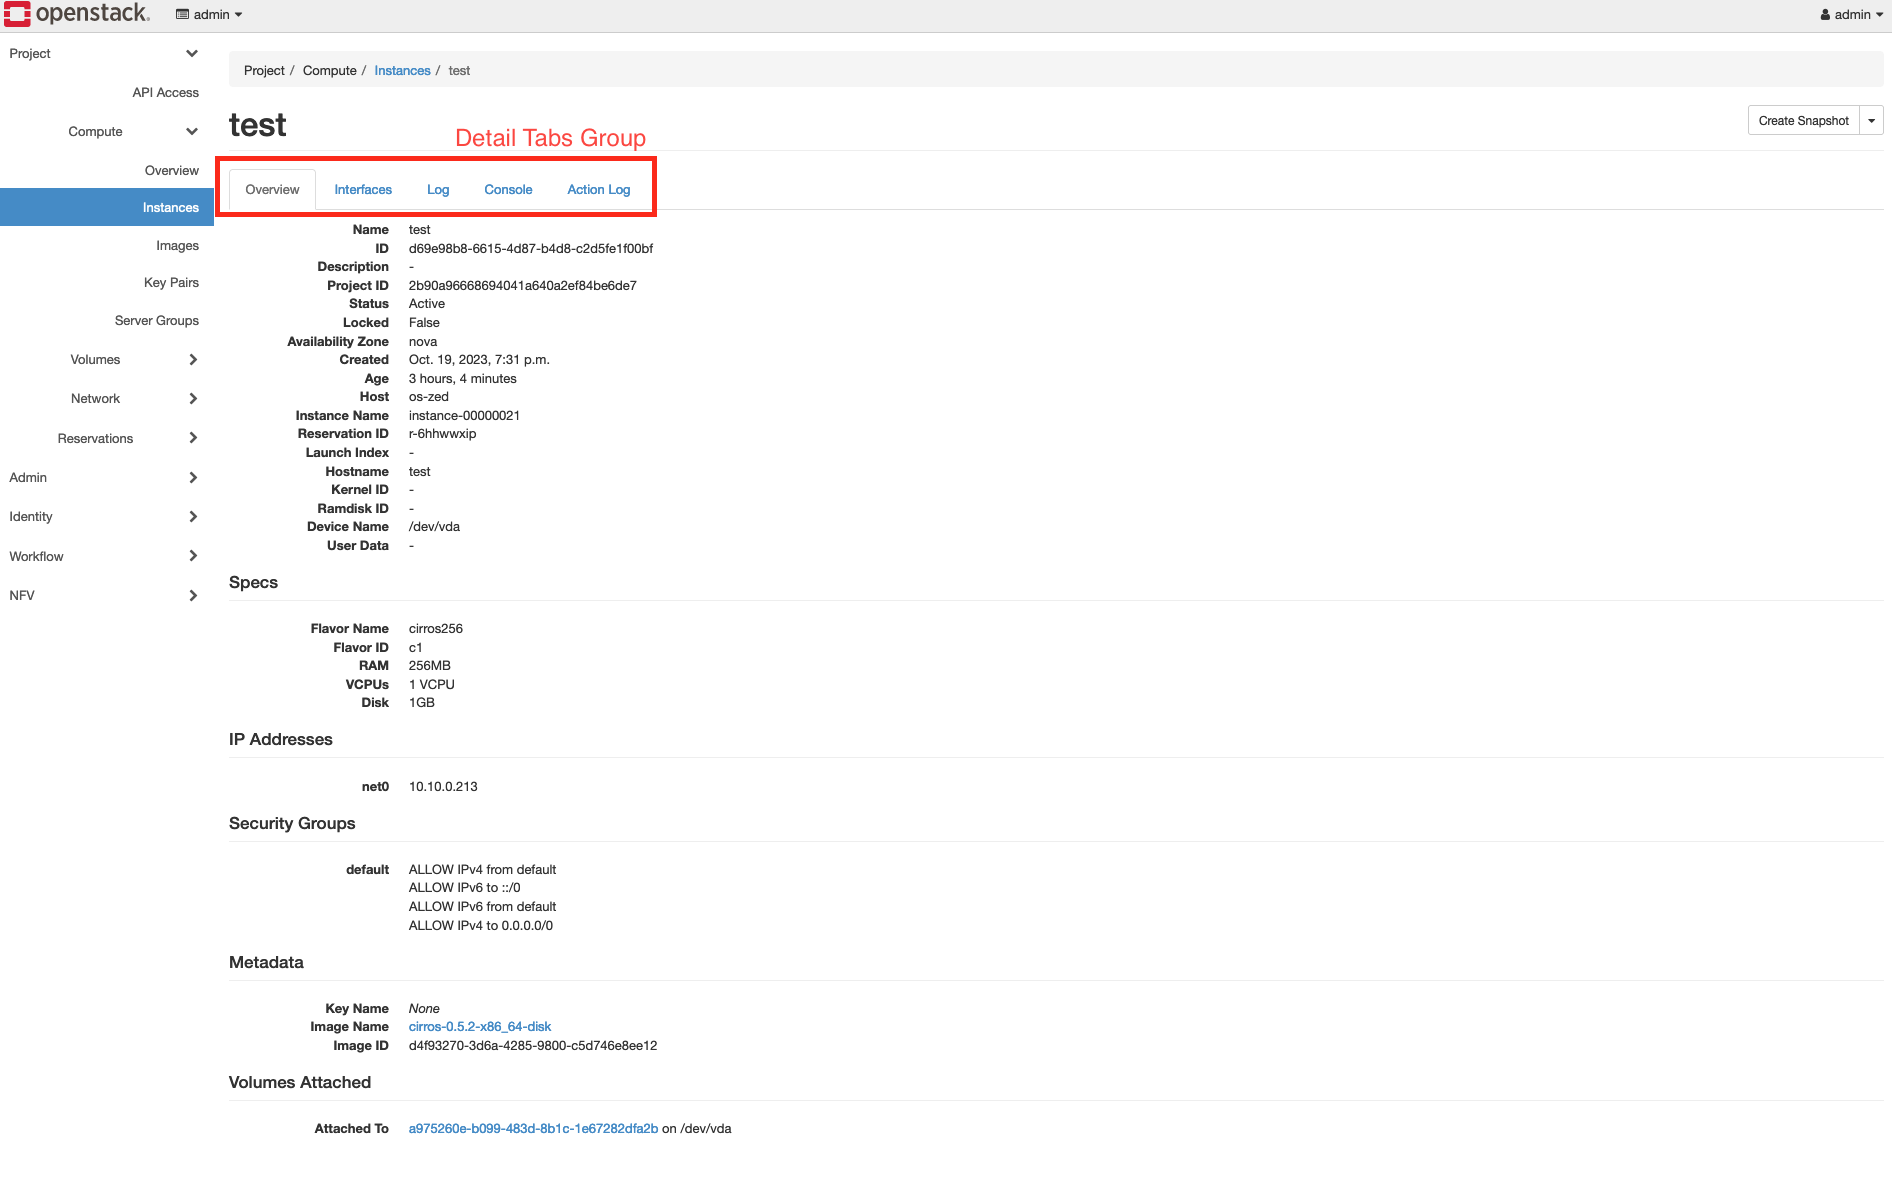Expand the Identity sidebar section

click(104, 516)
